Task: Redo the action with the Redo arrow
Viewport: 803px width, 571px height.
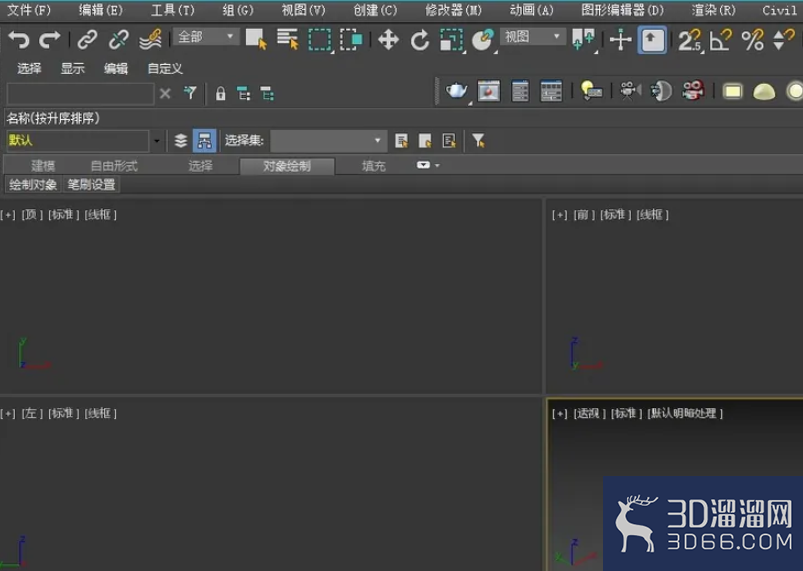Action: pos(50,39)
